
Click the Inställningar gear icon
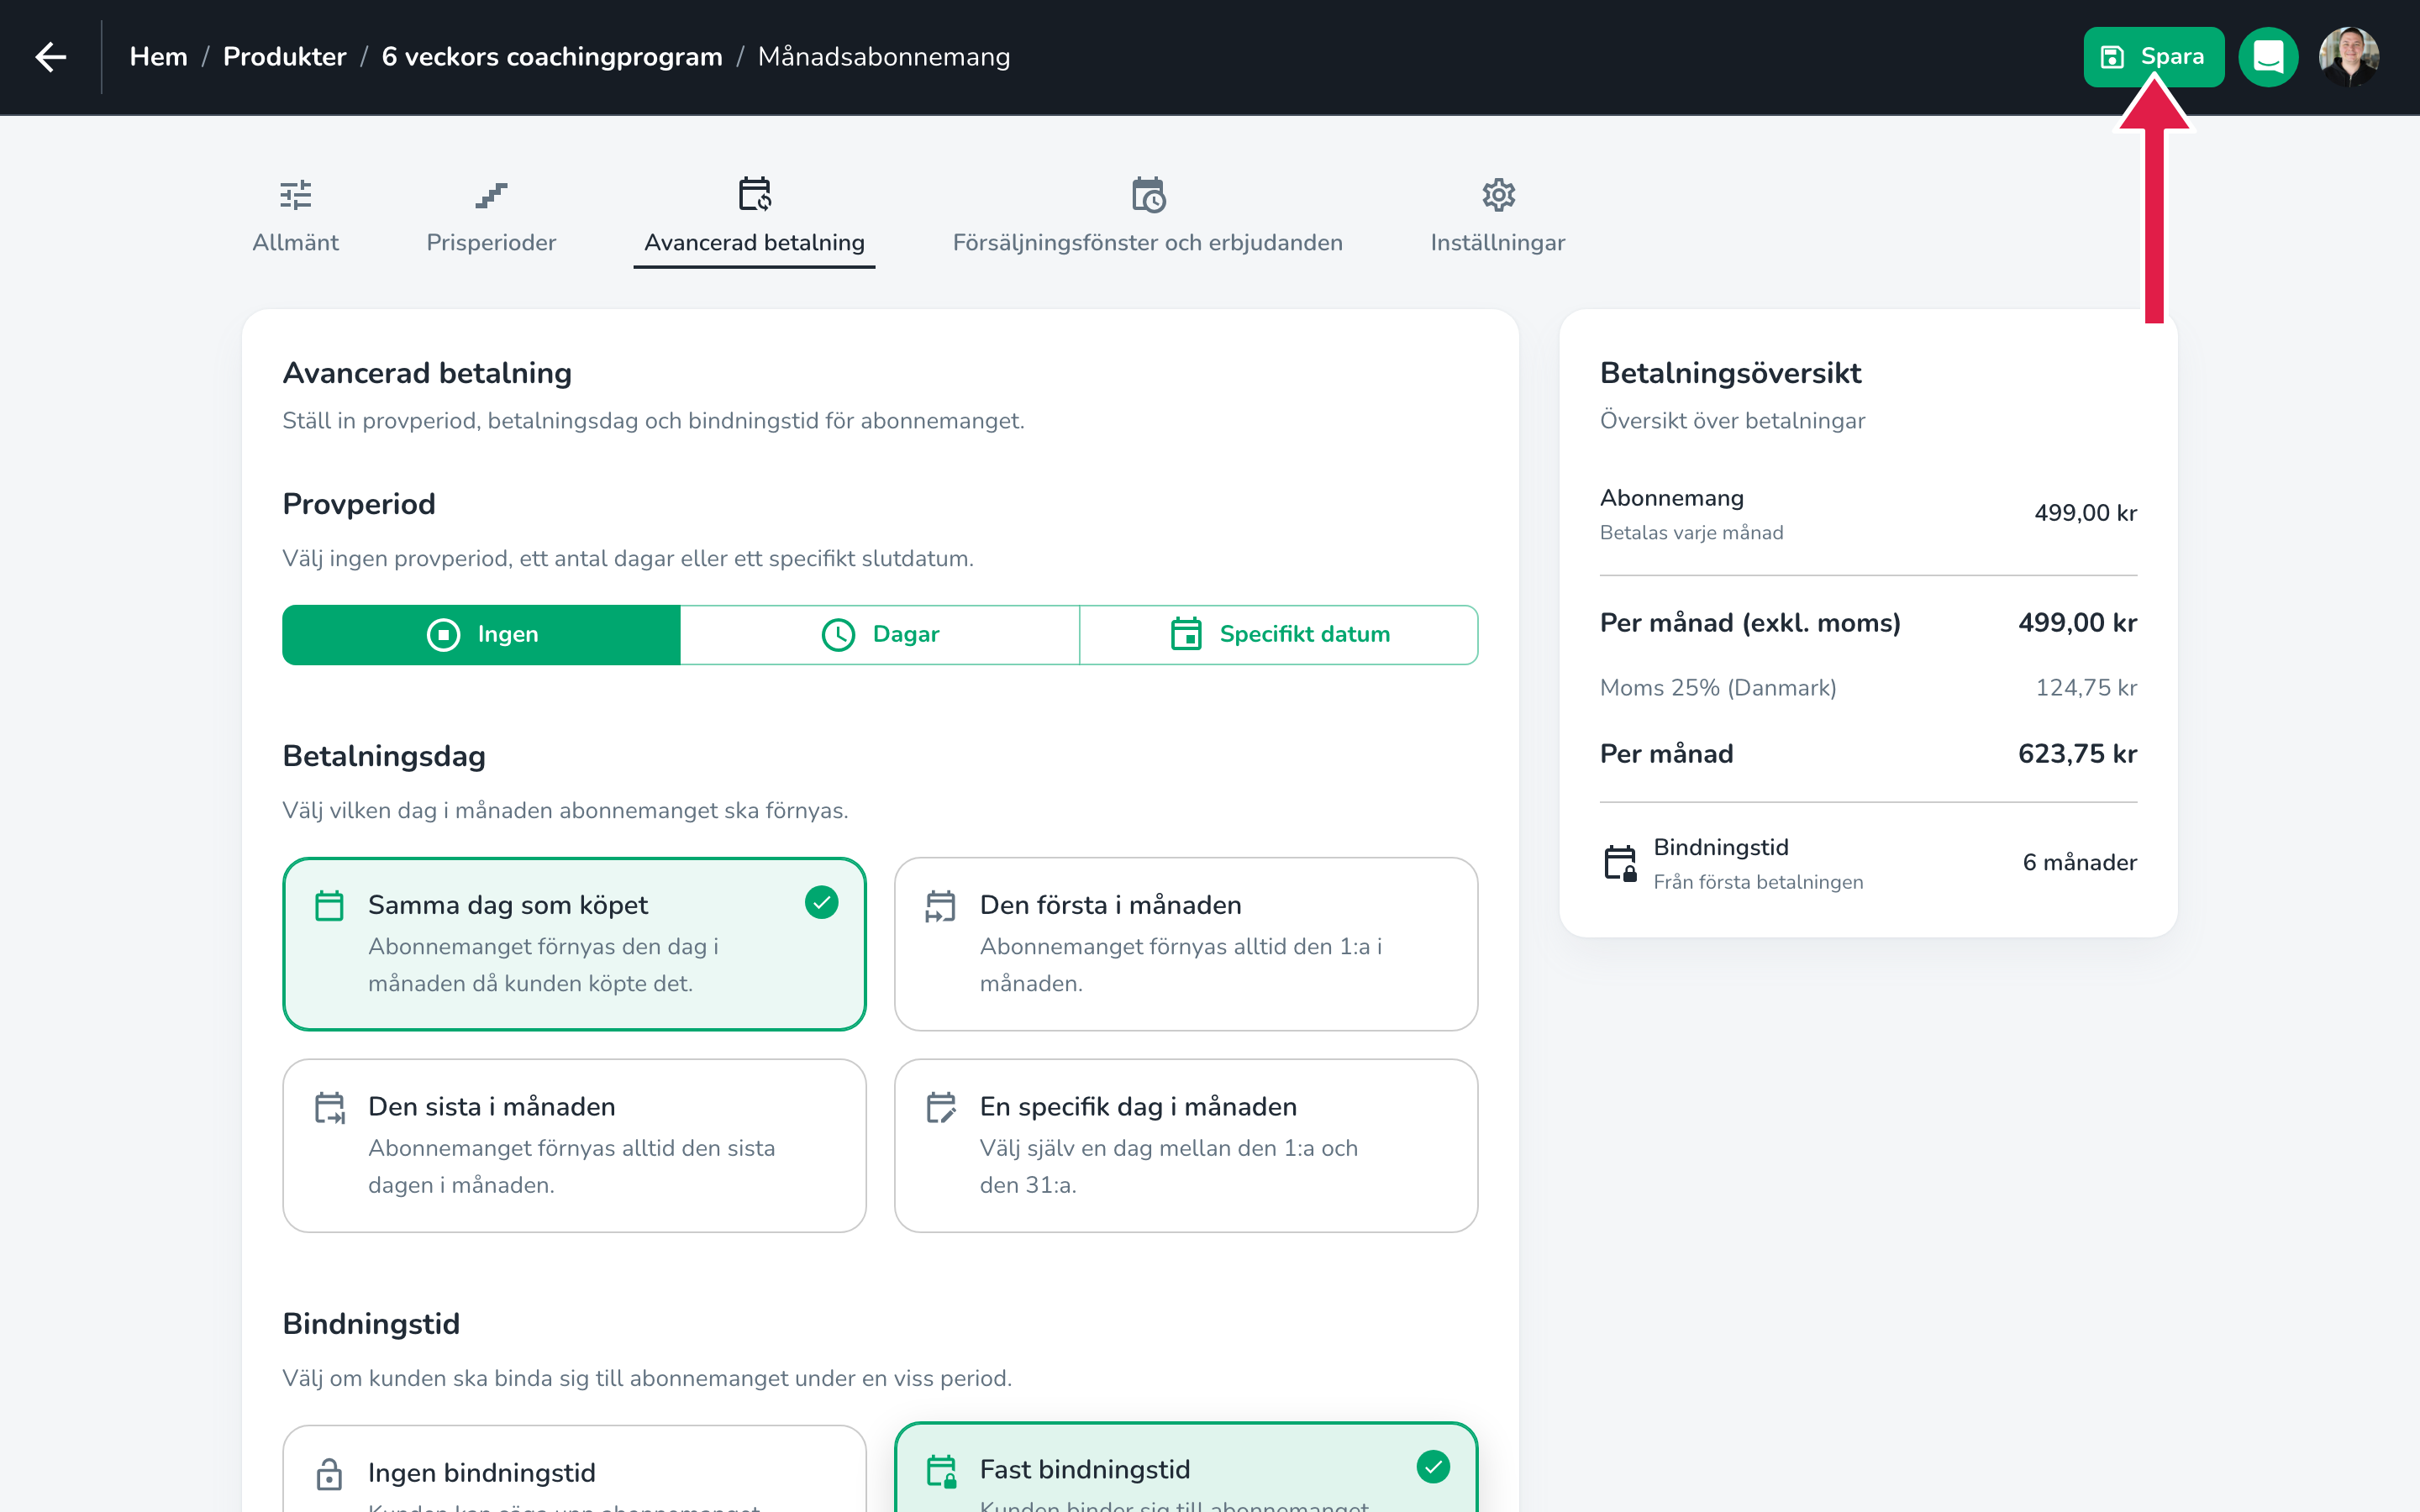click(1498, 194)
